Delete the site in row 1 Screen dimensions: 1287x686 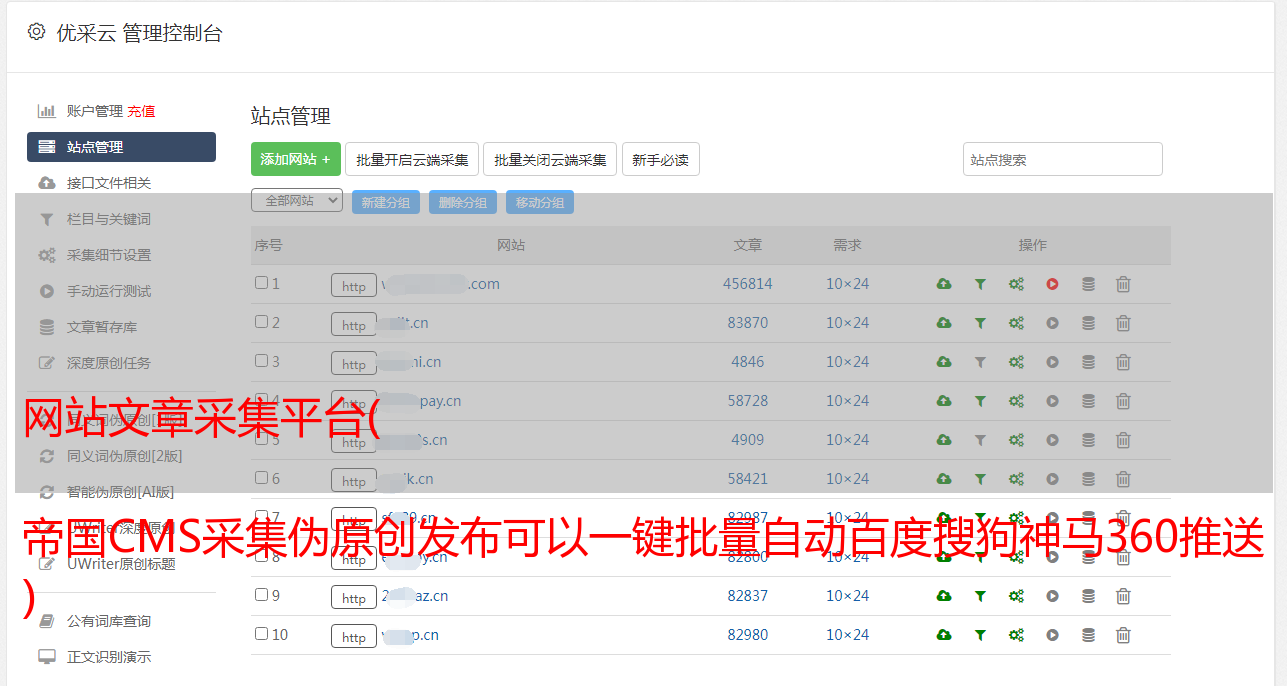coord(1123,284)
